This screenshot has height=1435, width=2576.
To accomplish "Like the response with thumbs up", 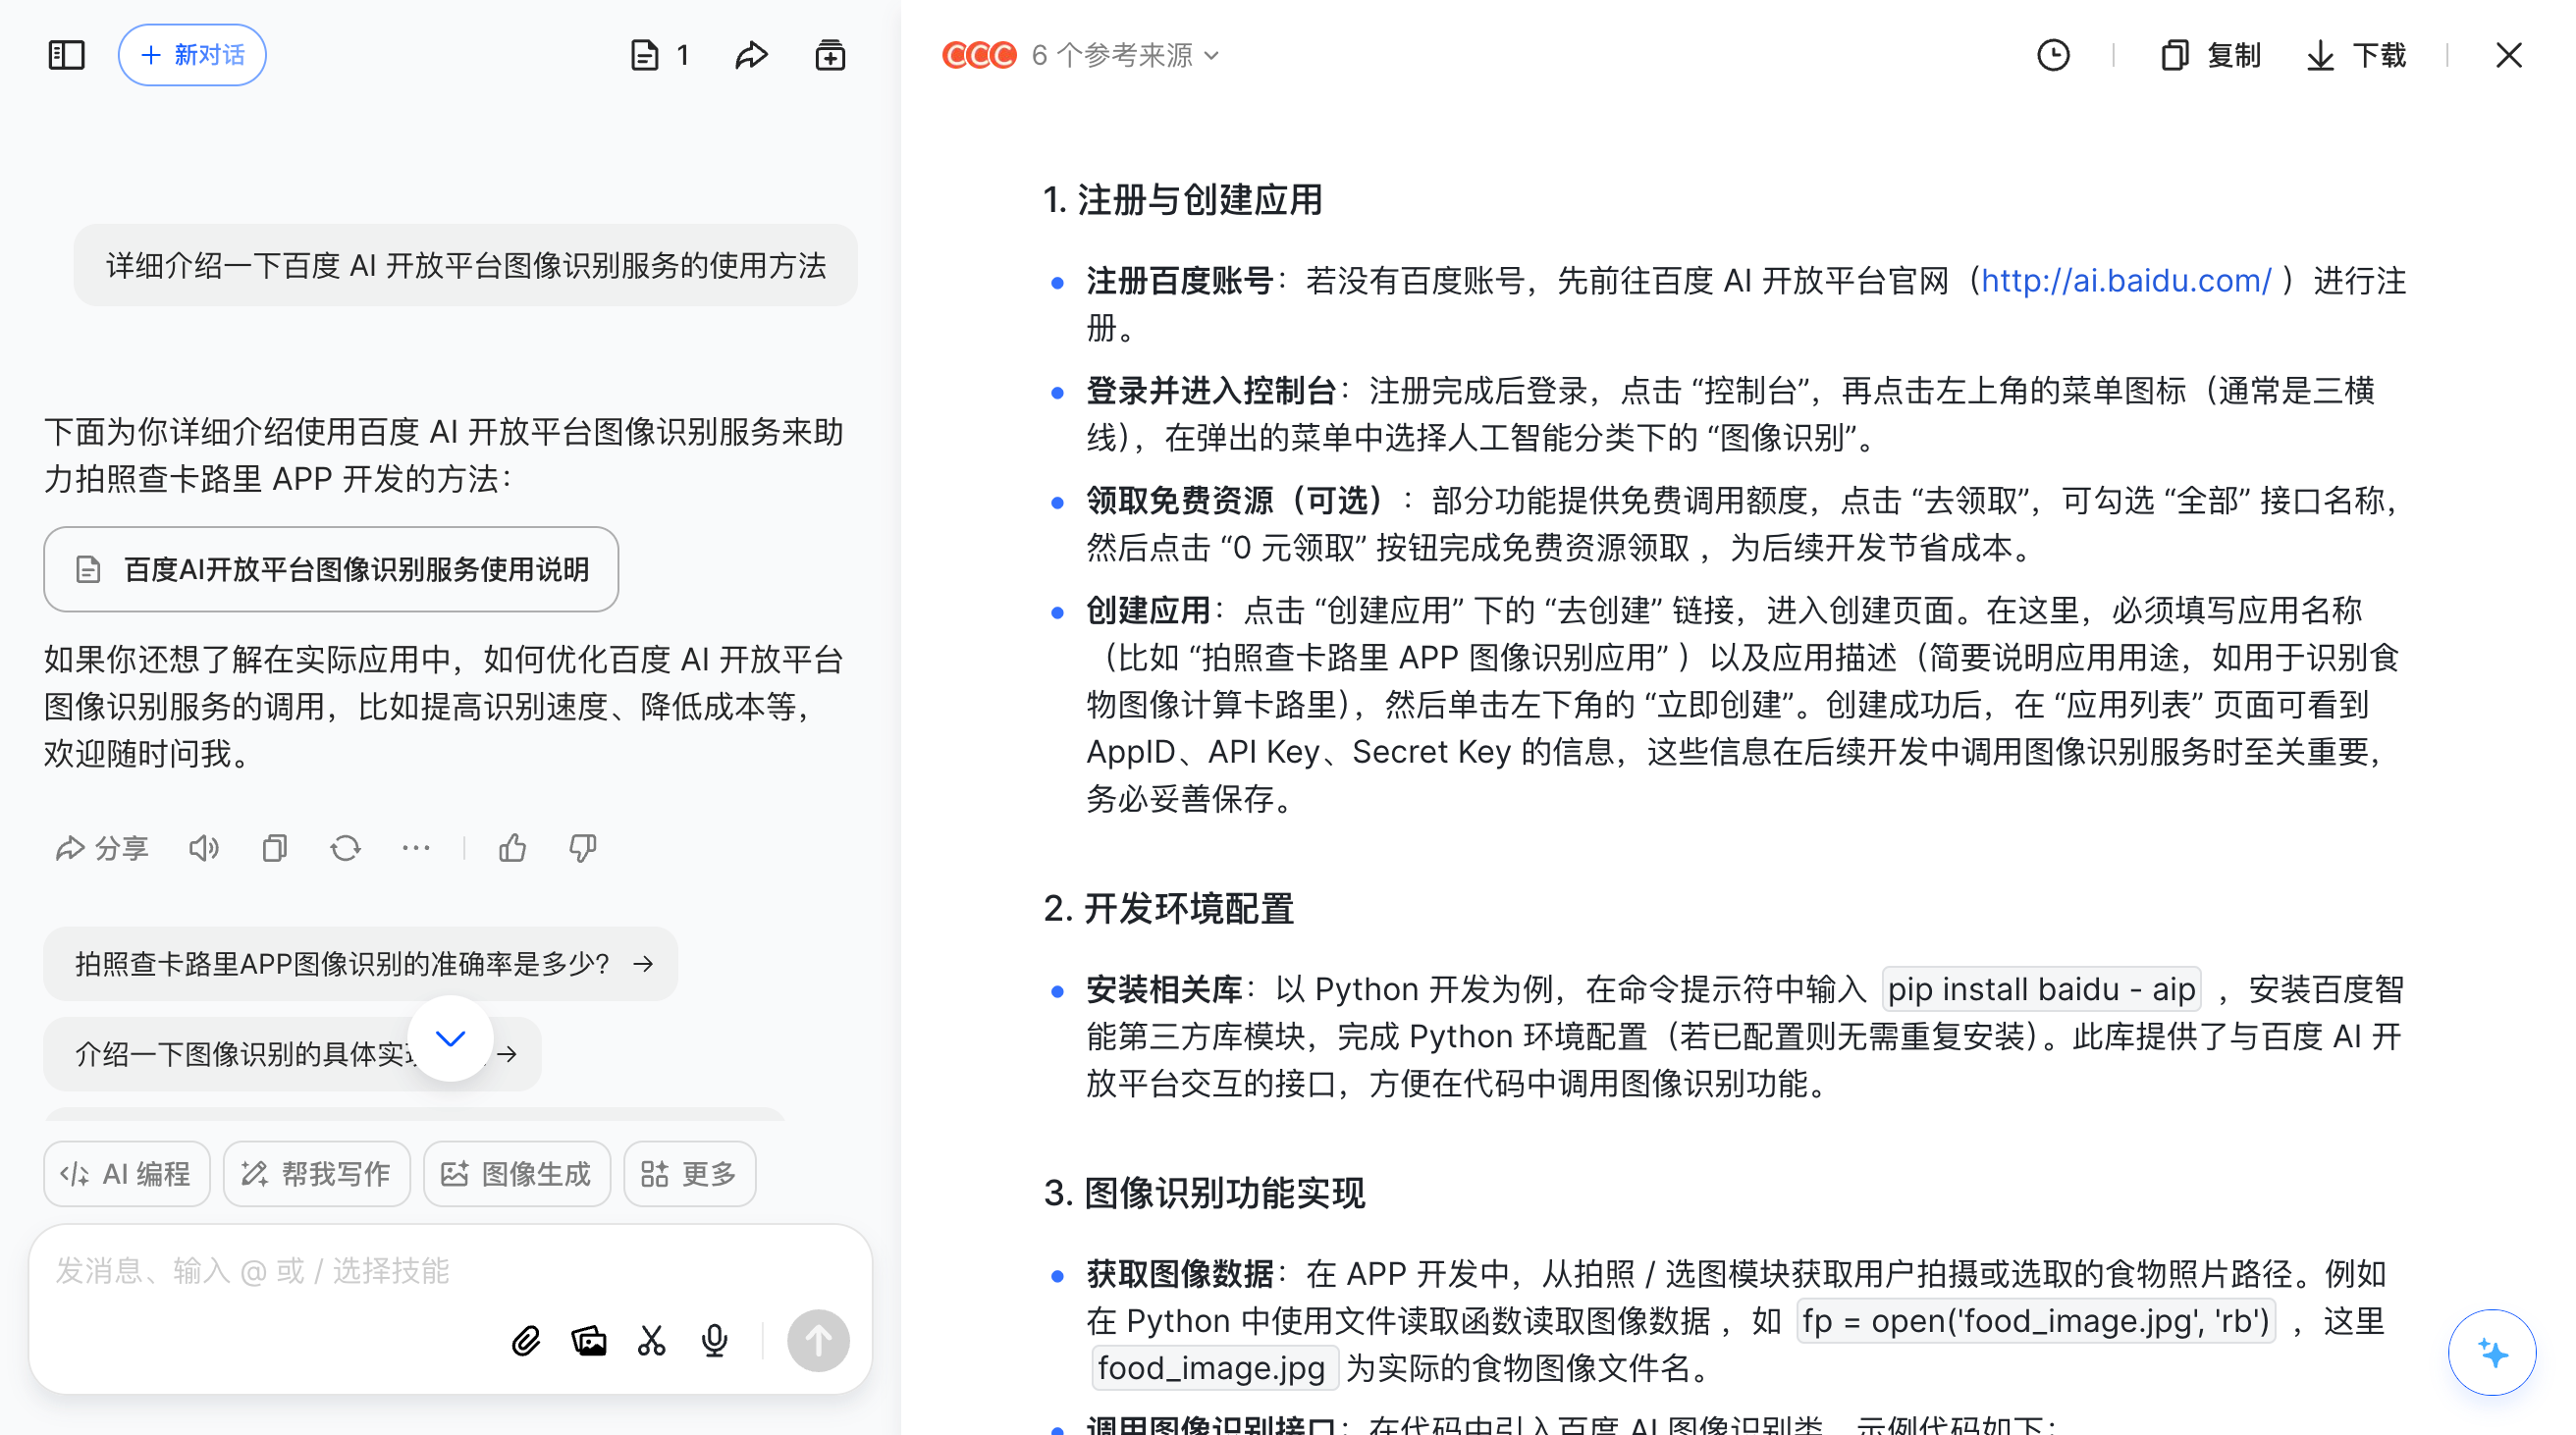I will [512, 848].
